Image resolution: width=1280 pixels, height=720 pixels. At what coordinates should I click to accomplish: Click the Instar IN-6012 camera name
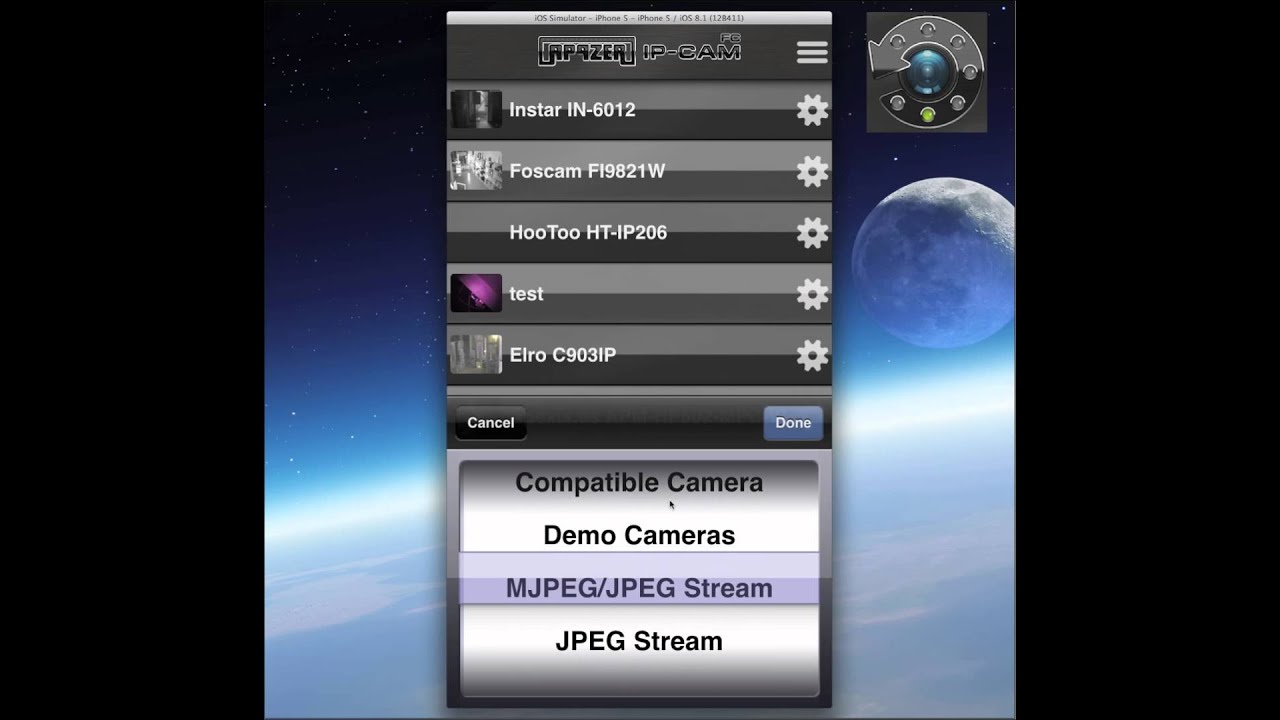[572, 110]
